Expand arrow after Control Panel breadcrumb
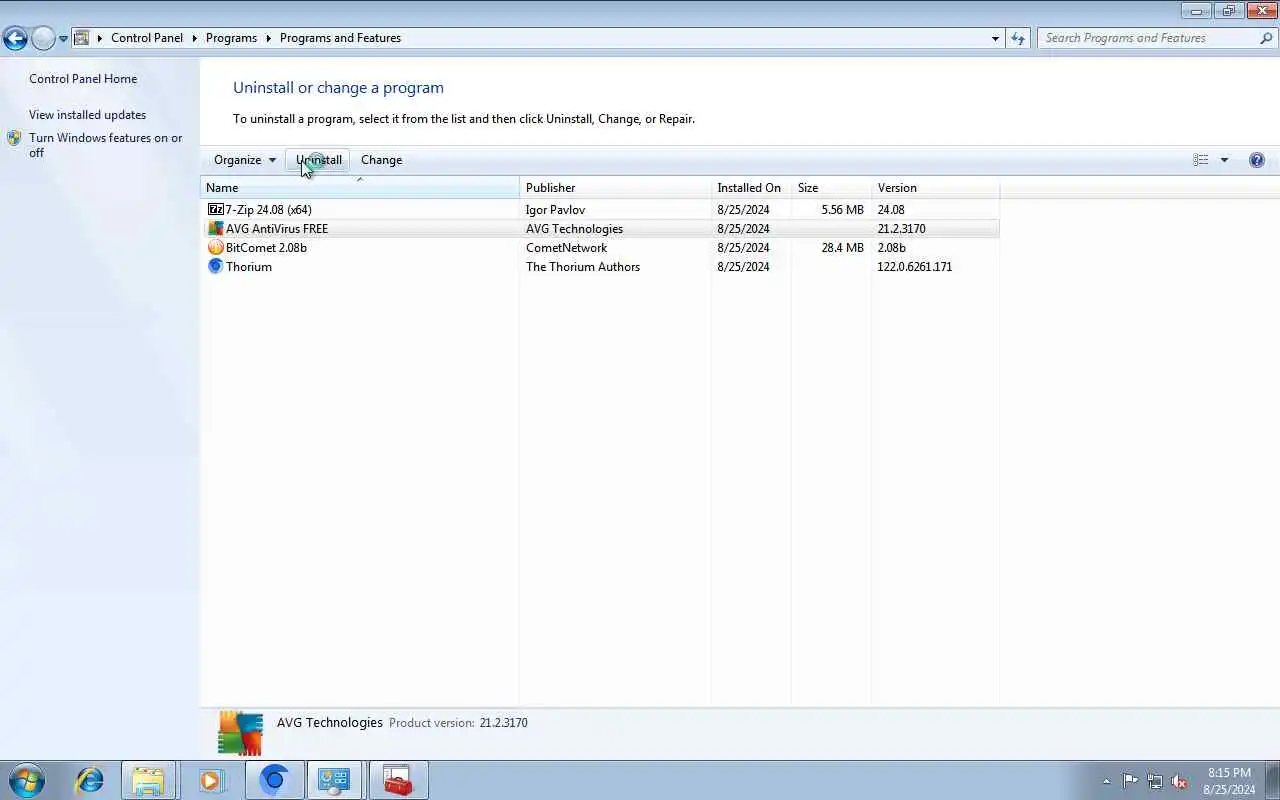Viewport: 1280px width, 800px height. coord(194,38)
